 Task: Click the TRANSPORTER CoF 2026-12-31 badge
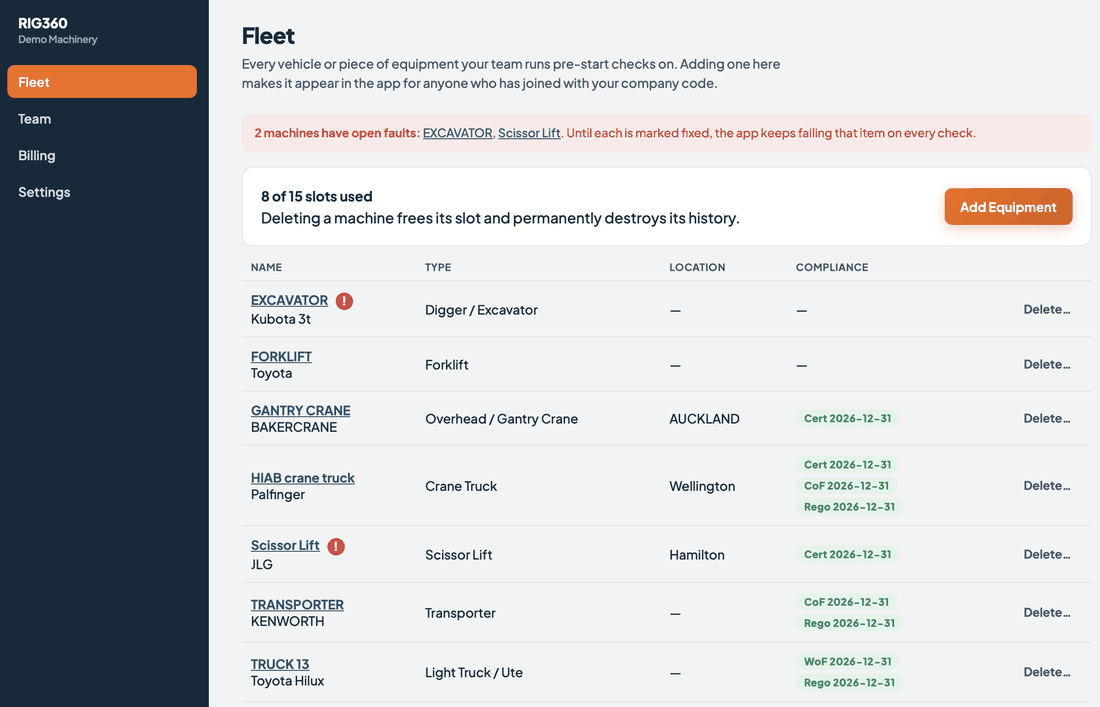coord(846,602)
